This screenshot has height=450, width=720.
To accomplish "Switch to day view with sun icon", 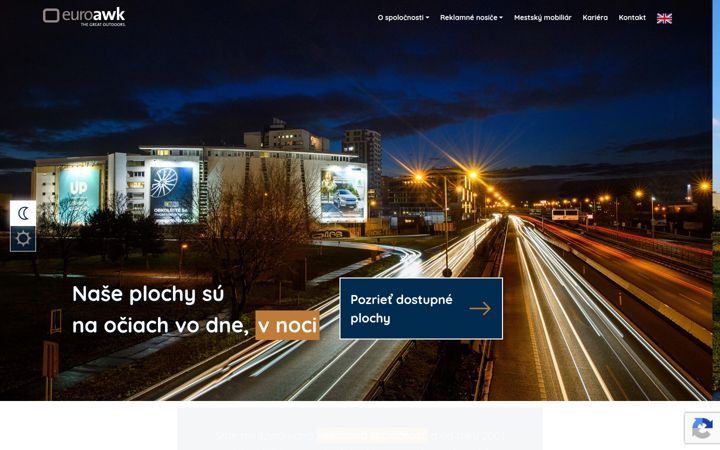I will click(x=23, y=239).
